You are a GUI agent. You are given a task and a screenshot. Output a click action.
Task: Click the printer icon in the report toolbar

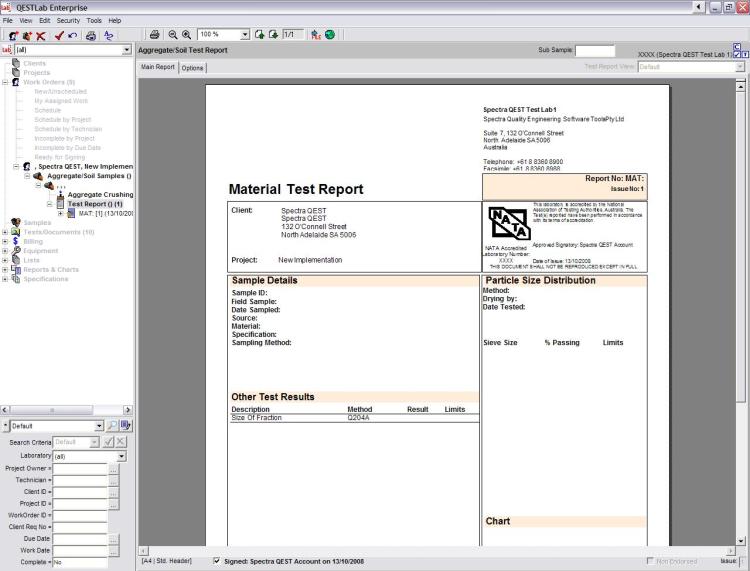pos(155,34)
